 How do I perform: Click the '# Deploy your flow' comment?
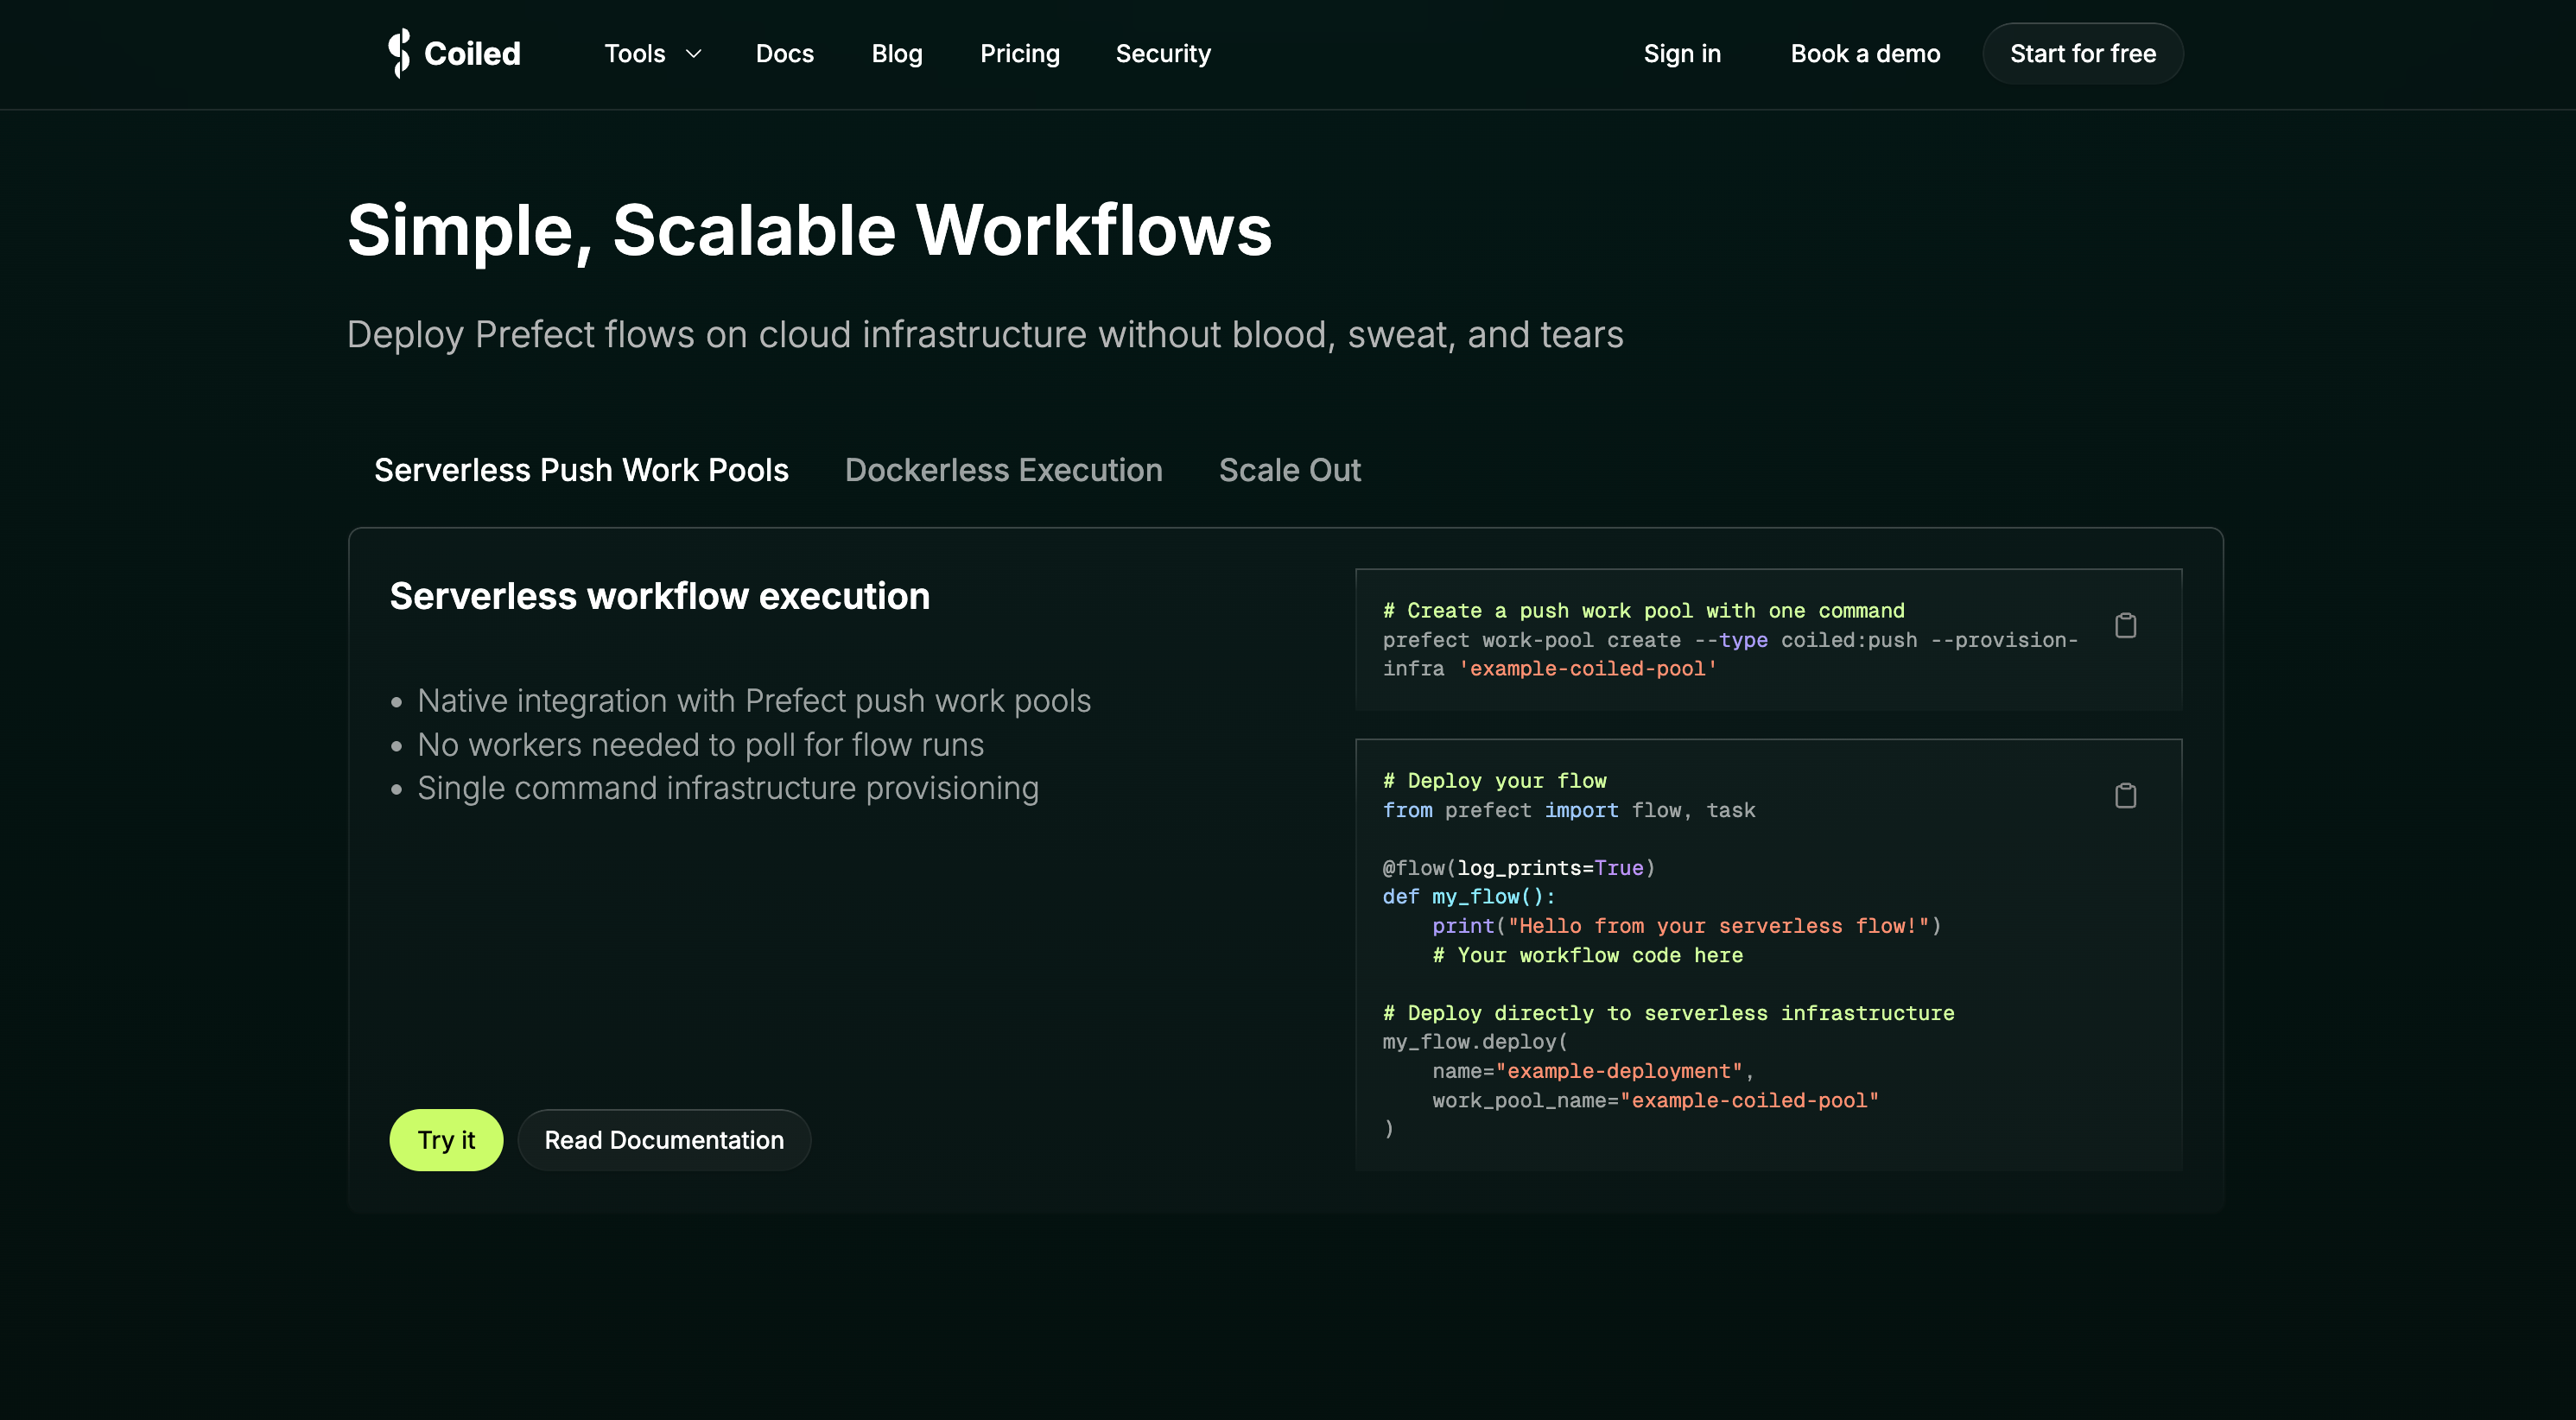[1494, 781]
